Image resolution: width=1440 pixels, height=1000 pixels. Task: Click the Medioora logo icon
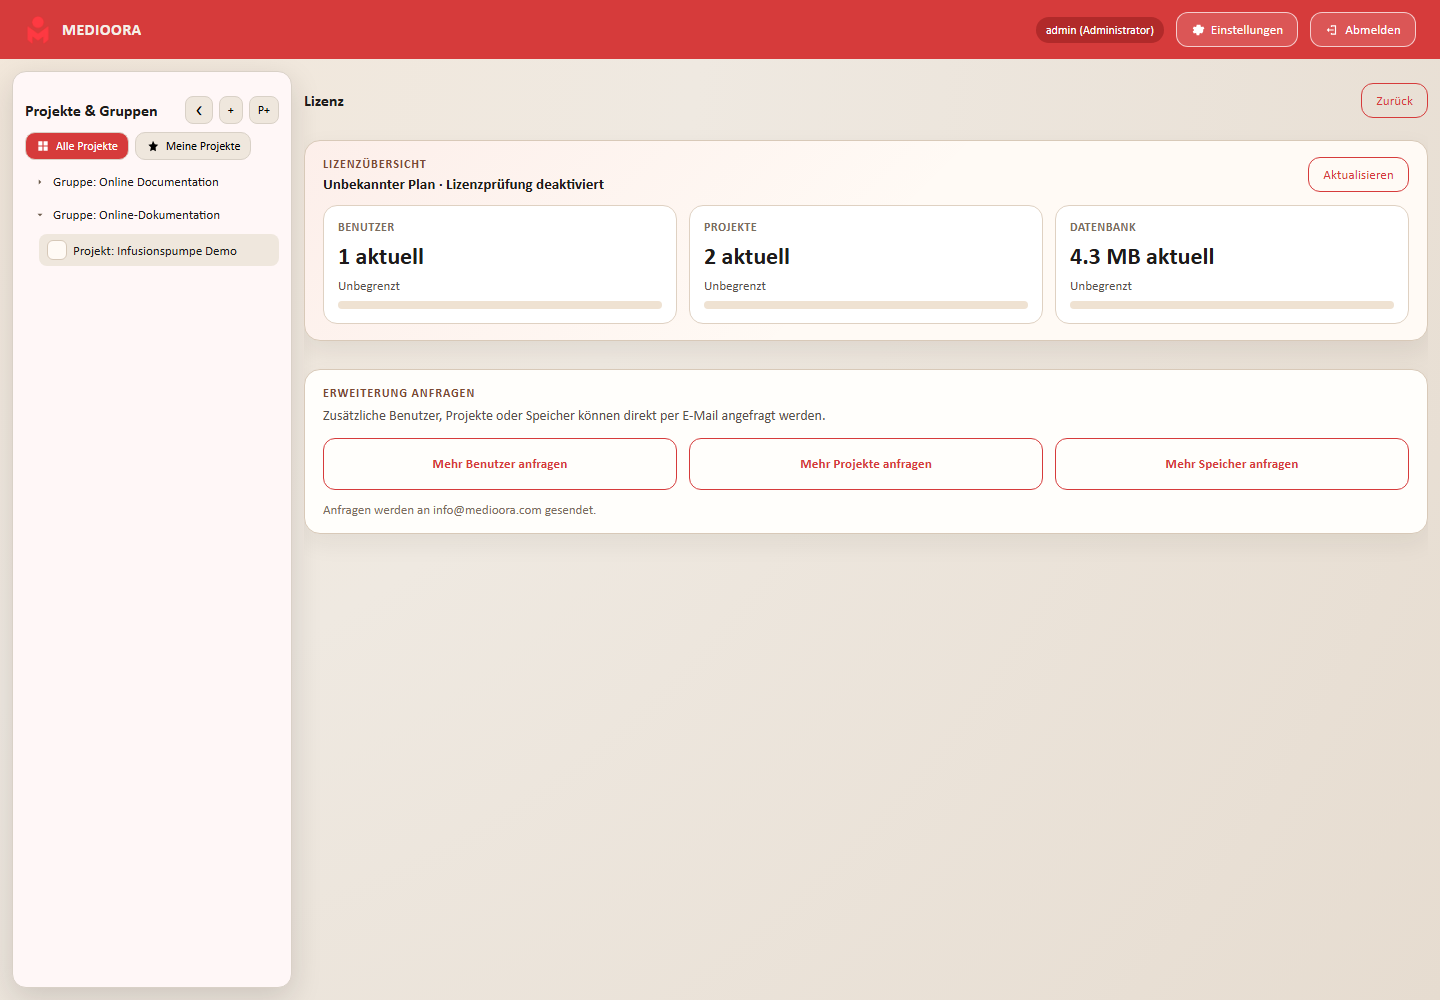point(38,30)
